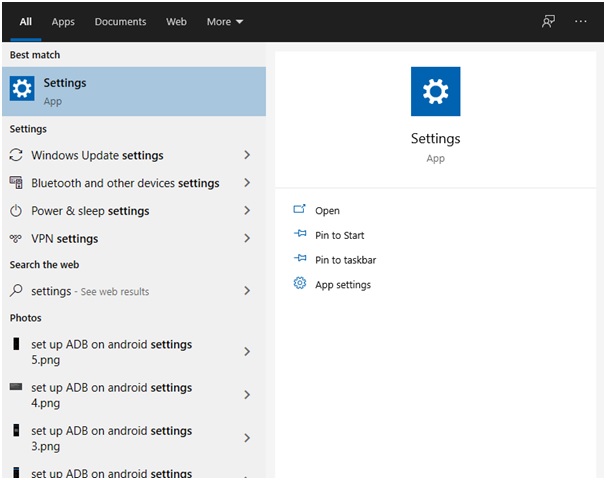The height and width of the screenshot is (480, 606).
Task: Expand 'settings - See web results' arrow
Action: 247,291
